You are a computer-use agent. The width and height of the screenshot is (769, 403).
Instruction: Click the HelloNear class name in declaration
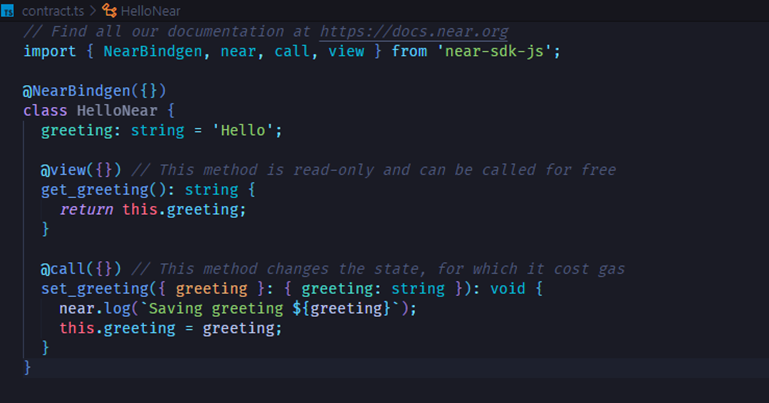tap(119, 110)
